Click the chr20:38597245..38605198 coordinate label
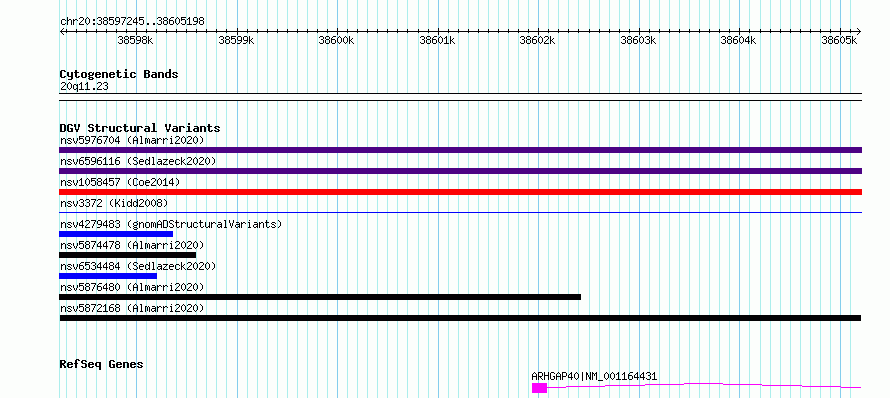 (132, 22)
